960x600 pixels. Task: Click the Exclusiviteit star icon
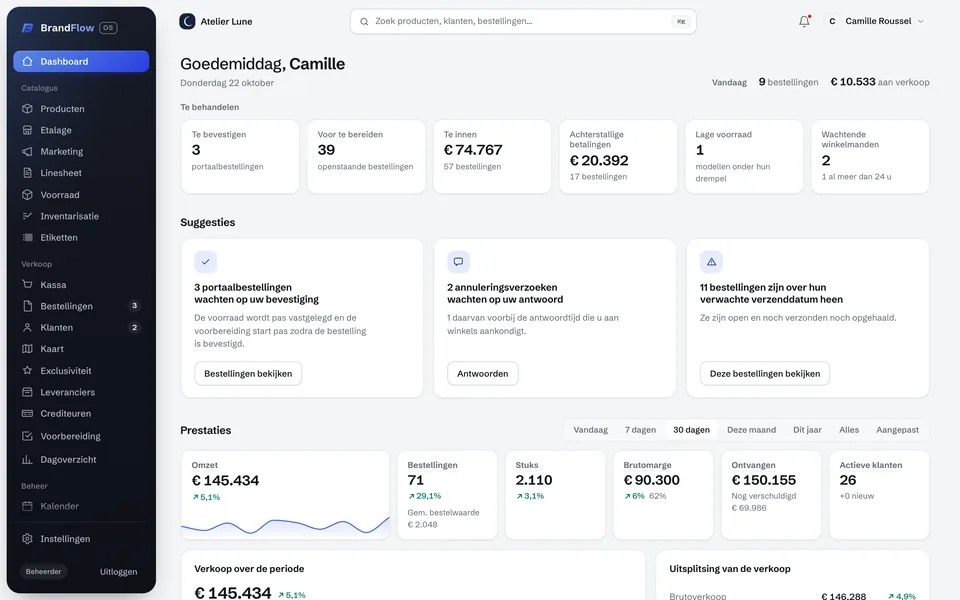[x=27, y=370]
